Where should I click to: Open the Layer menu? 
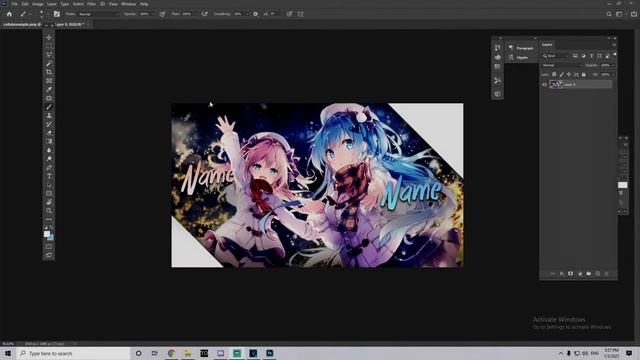[52, 4]
